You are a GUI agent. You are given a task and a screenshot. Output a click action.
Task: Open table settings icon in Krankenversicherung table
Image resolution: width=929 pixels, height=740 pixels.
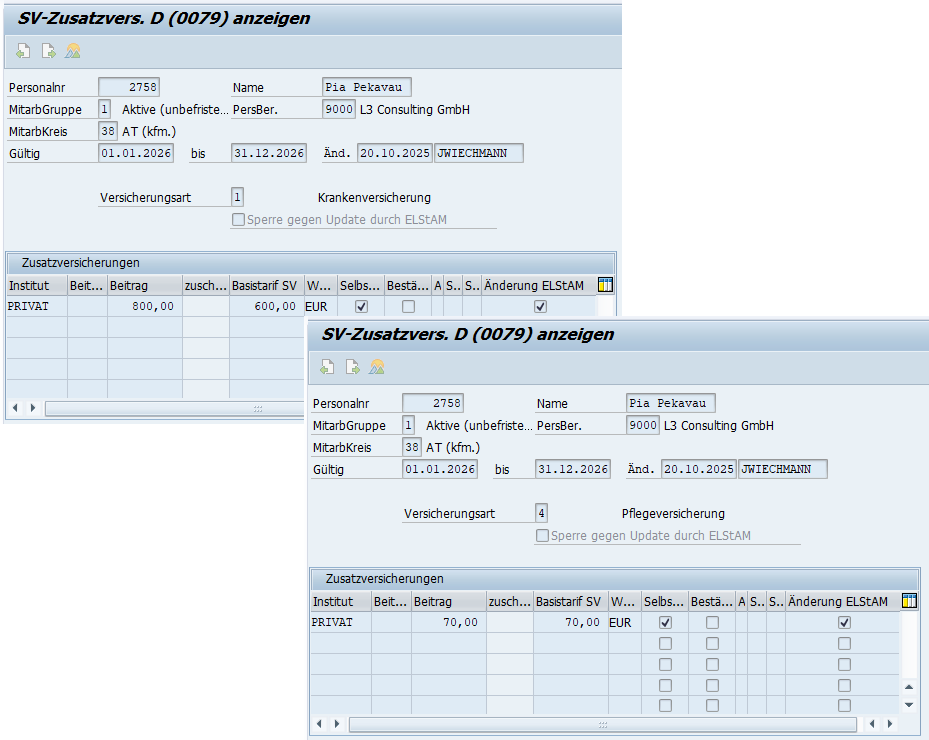pyautogui.click(x=605, y=285)
